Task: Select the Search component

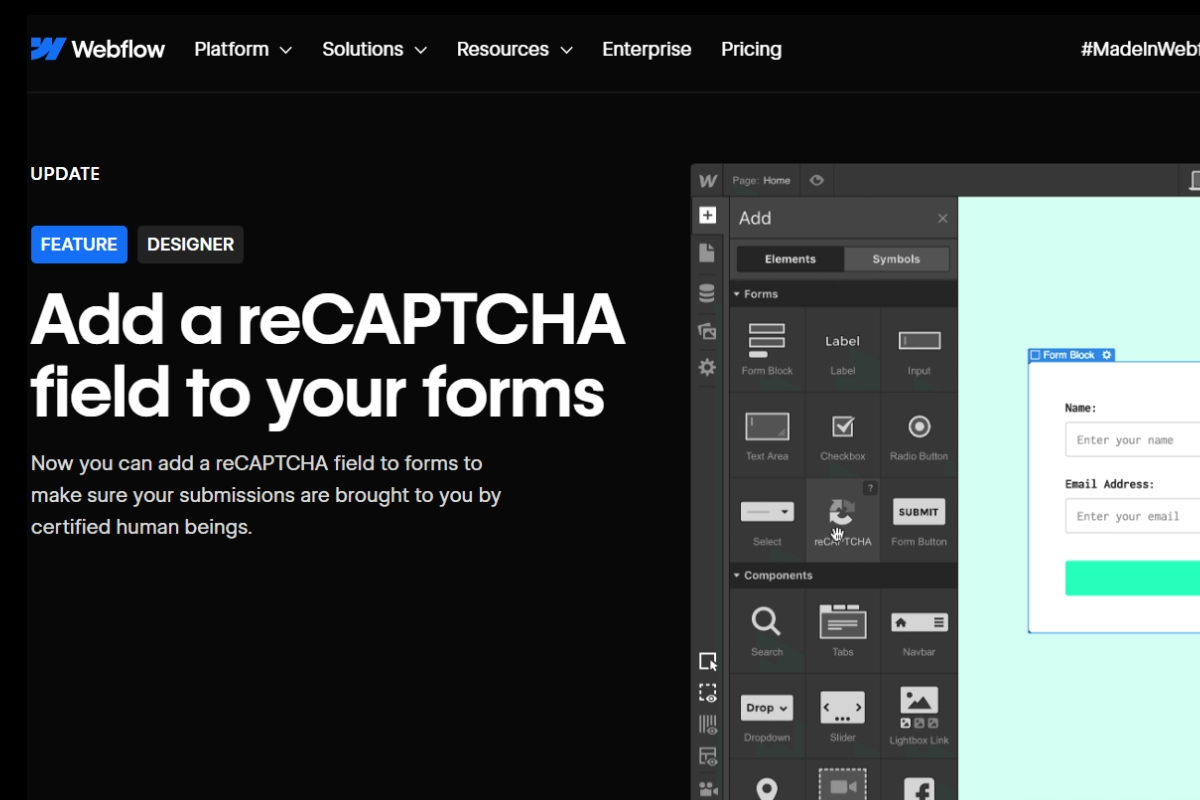Action: pyautogui.click(x=767, y=630)
